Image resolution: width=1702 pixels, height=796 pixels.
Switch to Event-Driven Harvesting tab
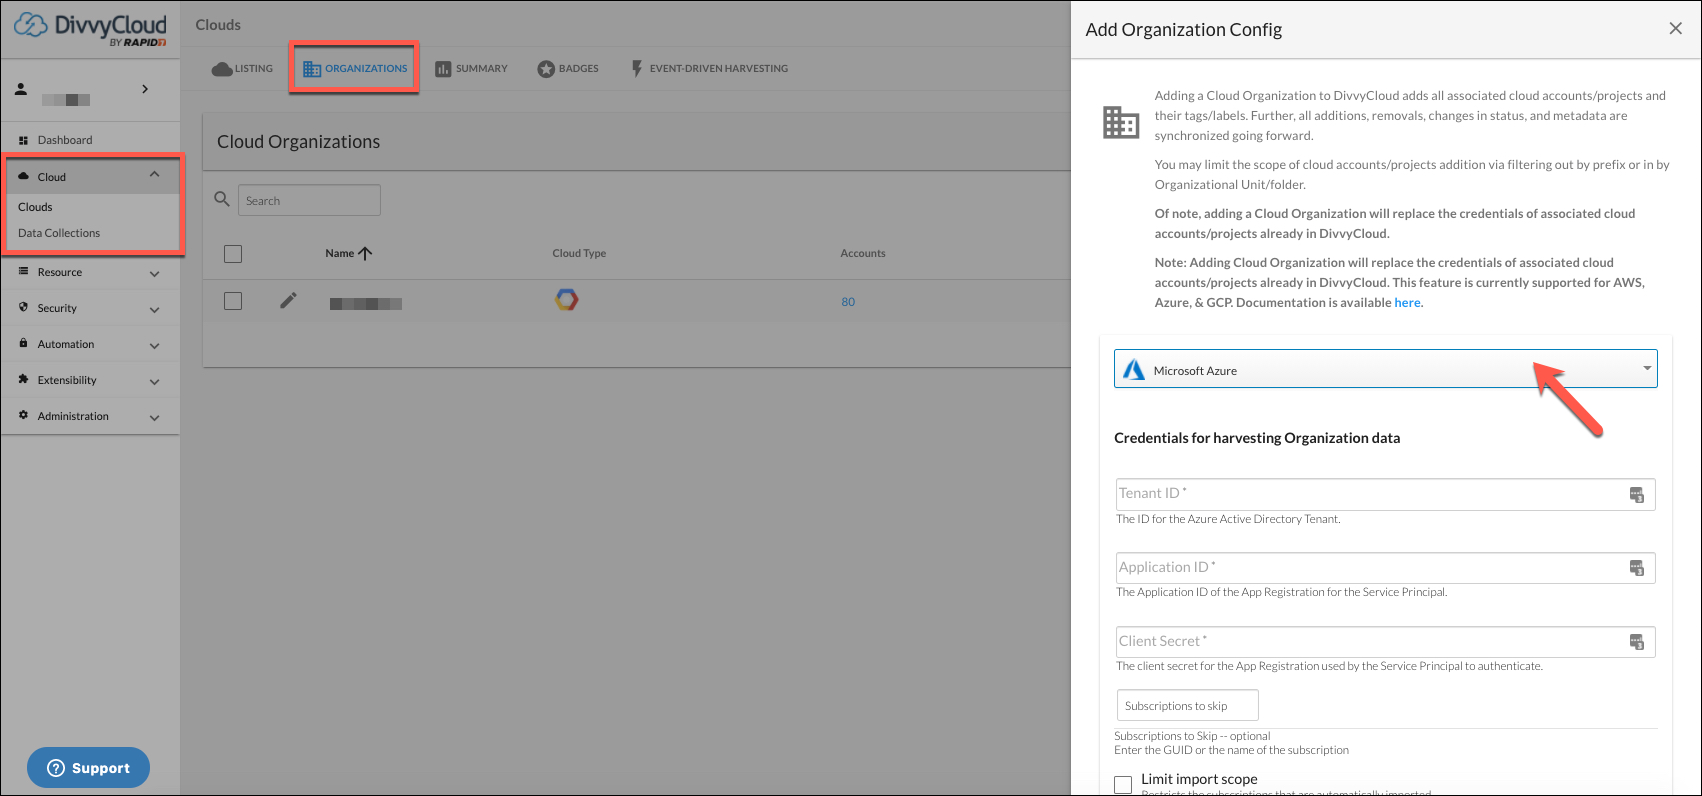point(709,69)
